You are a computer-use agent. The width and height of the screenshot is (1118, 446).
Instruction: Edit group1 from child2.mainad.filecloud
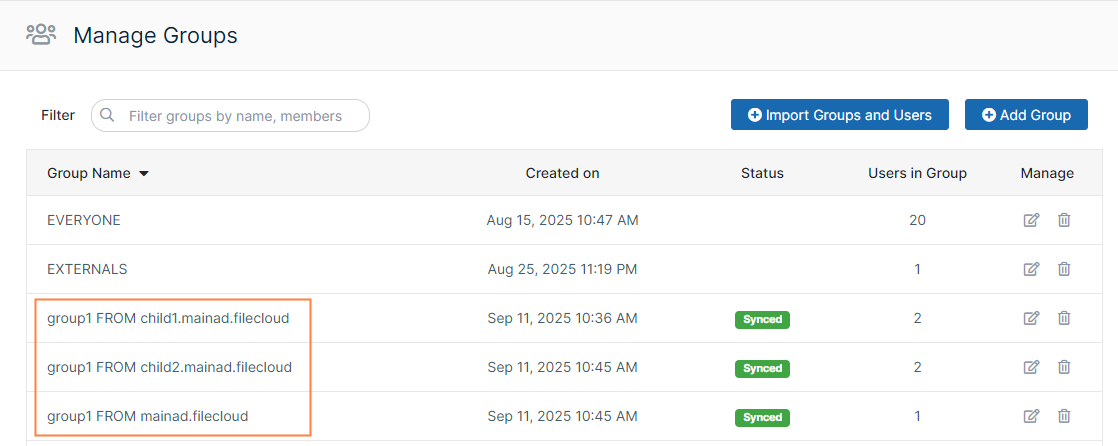pos(1031,367)
